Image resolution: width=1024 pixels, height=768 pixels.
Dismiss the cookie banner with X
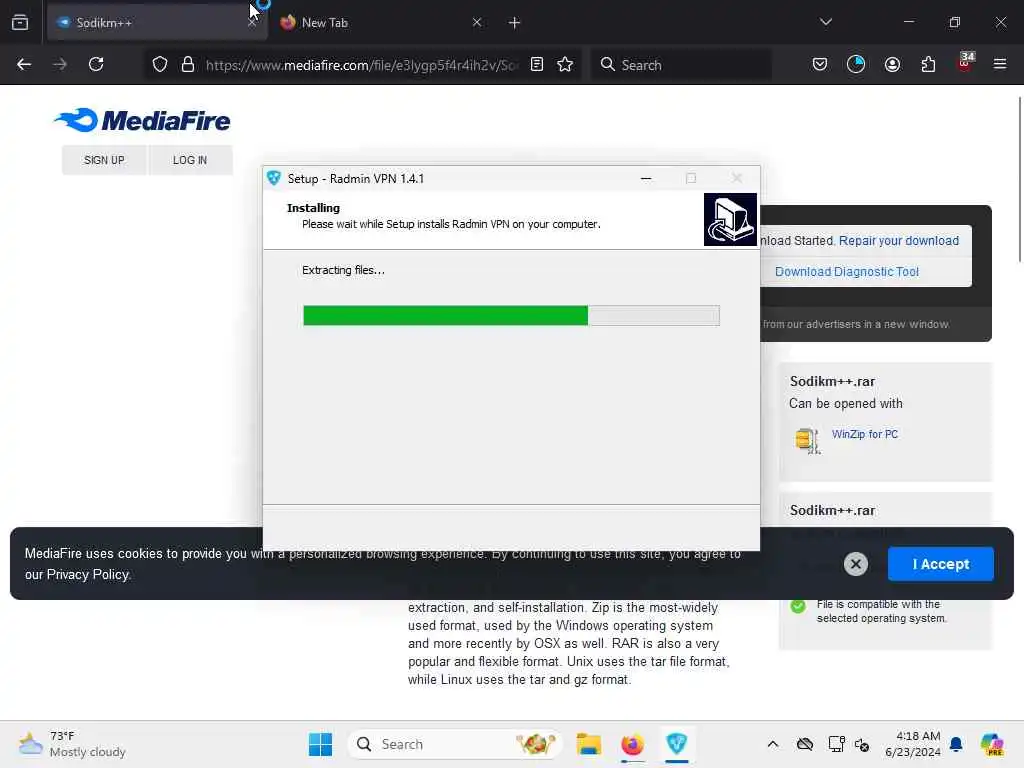pos(856,564)
